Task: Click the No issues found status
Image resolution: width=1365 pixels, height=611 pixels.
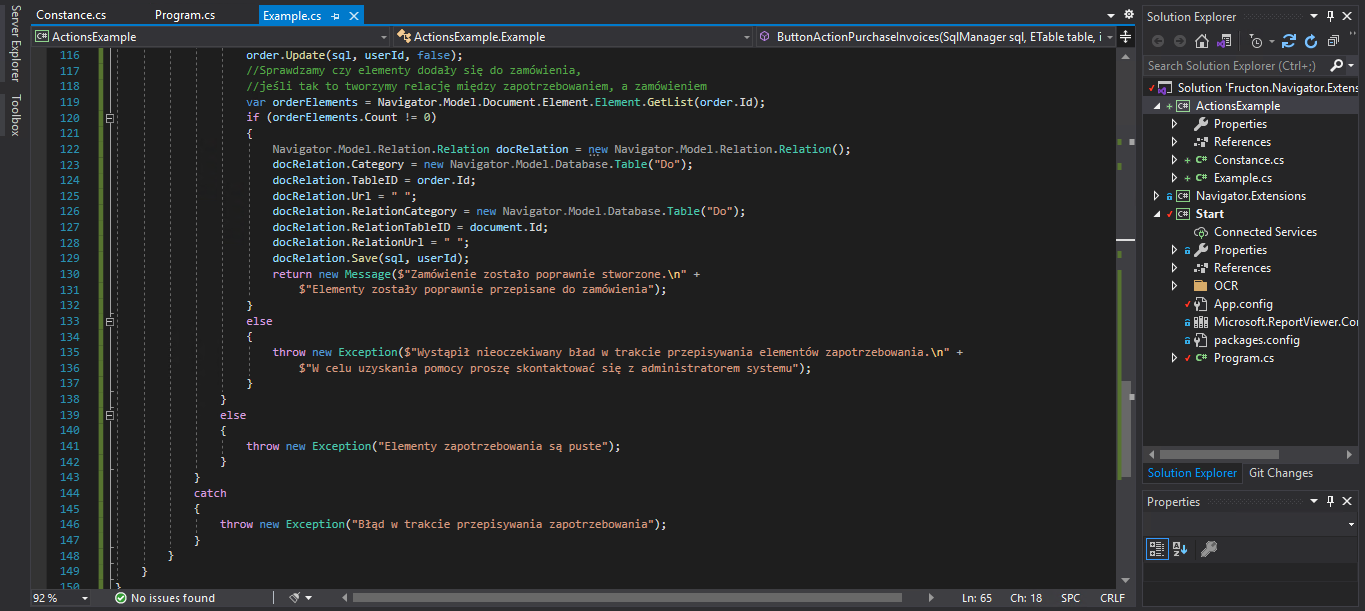Action: click(x=164, y=598)
